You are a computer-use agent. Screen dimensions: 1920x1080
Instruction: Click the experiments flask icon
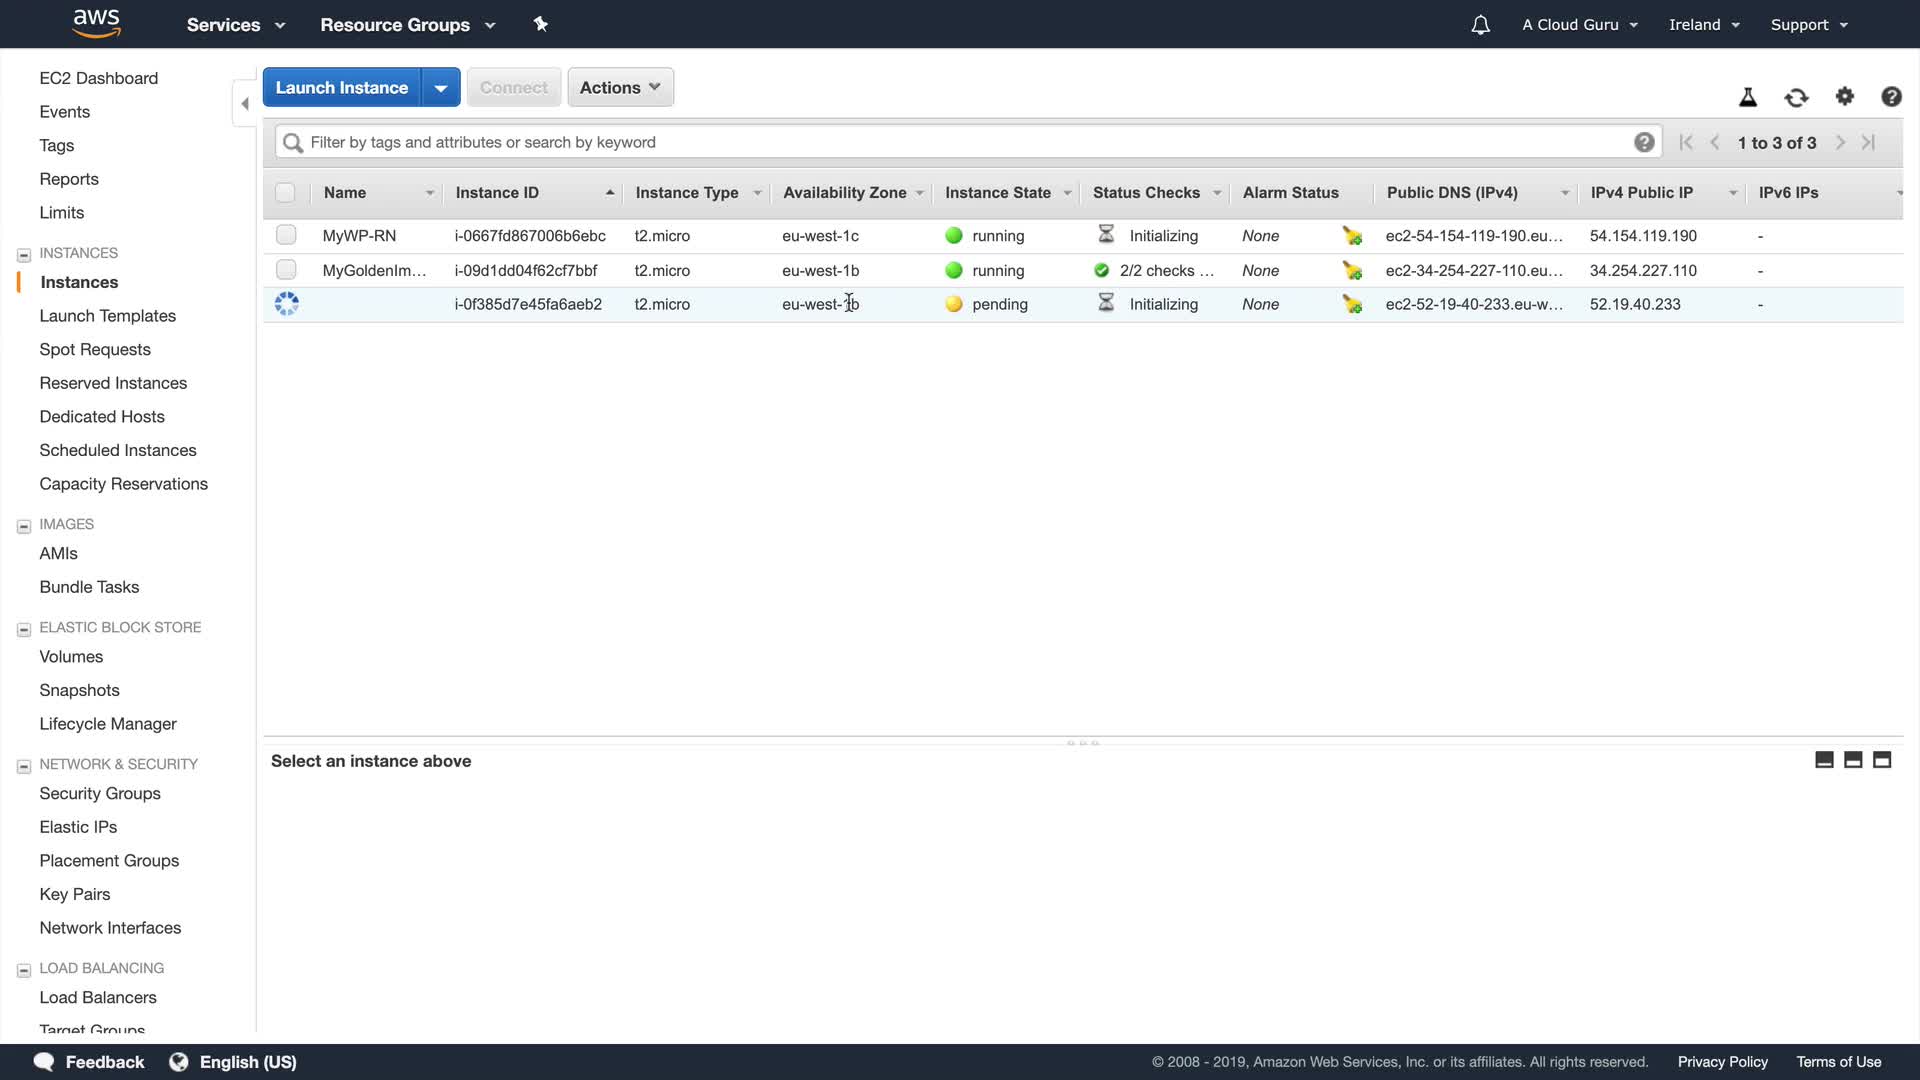(x=1748, y=97)
